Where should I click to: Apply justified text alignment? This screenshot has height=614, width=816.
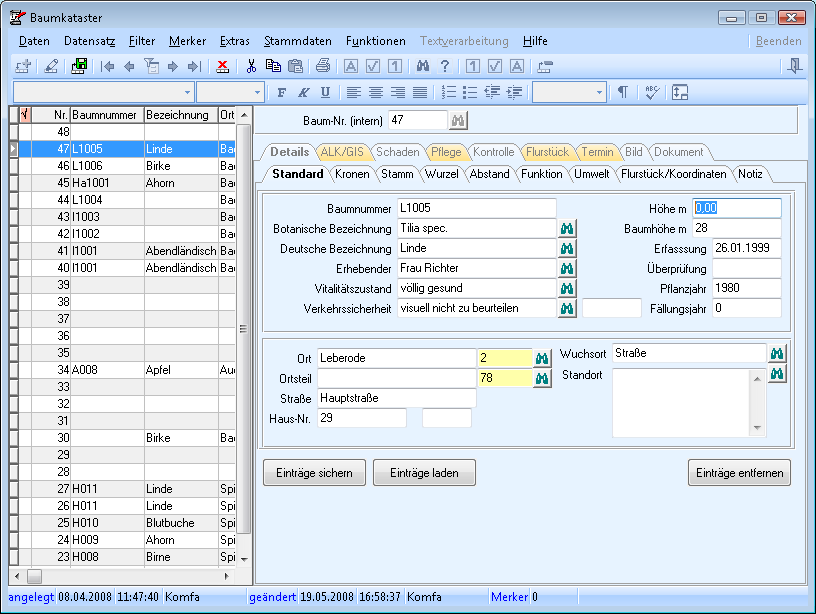point(419,93)
